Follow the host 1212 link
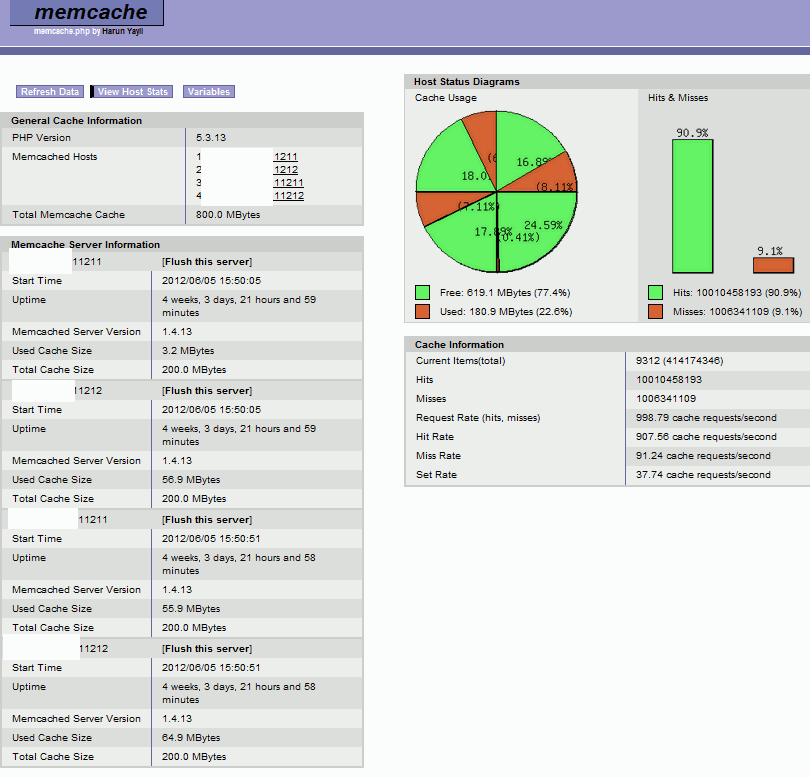This screenshot has width=810, height=777. [284, 170]
